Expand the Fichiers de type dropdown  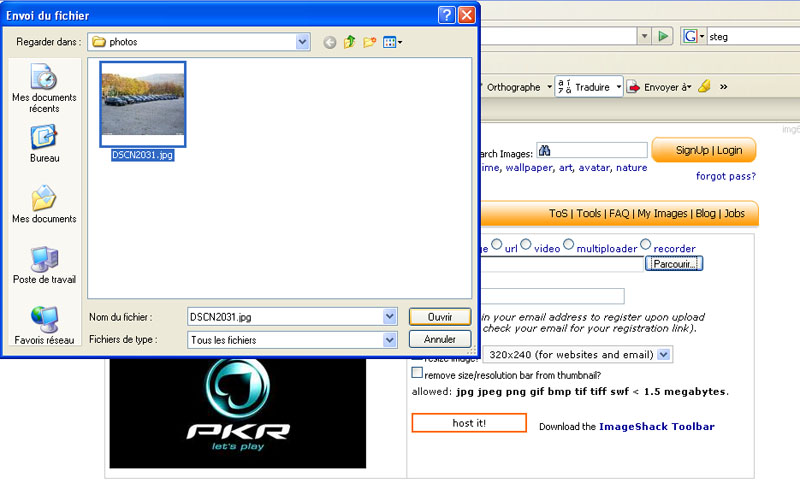click(x=389, y=339)
